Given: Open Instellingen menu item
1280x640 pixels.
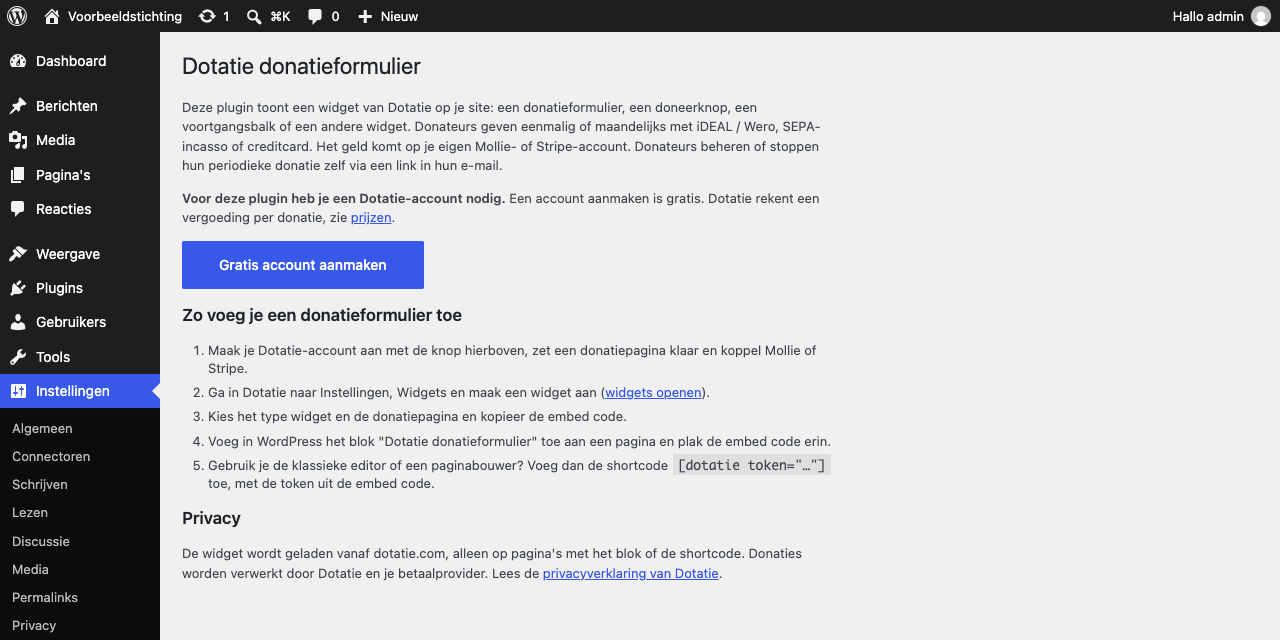Looking at the screenshot, I should 80,391.
